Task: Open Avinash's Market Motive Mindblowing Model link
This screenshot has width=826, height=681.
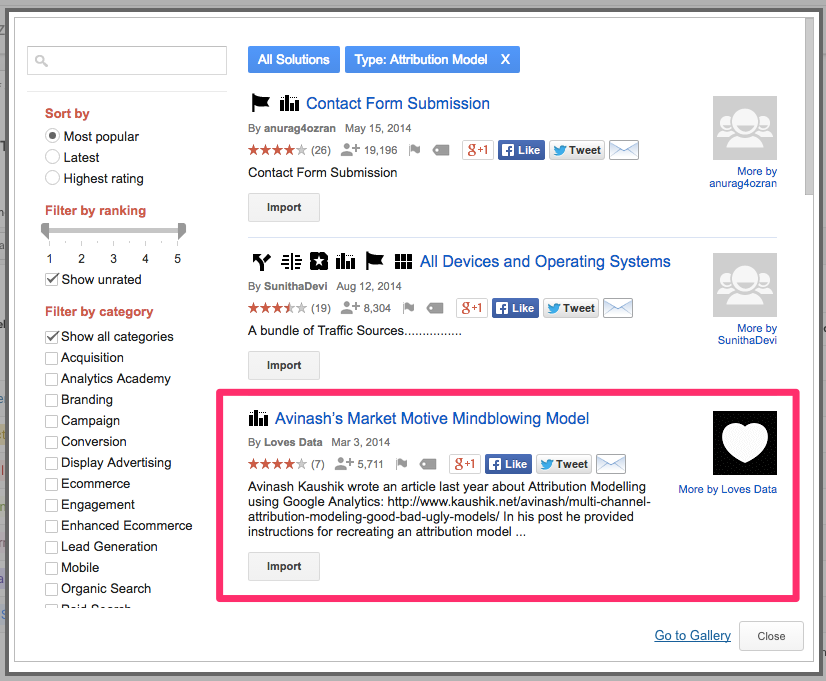Action: [x=432, y=418]
